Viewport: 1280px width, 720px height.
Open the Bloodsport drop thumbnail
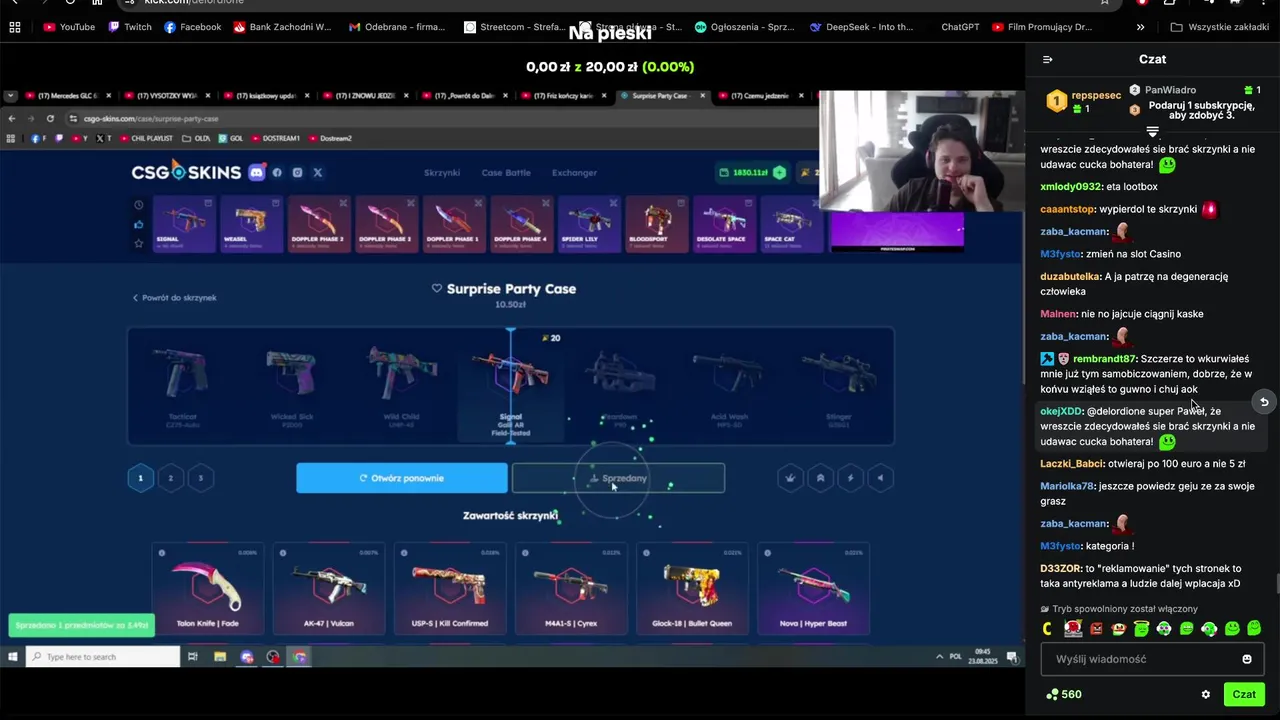tap(655, 224)
